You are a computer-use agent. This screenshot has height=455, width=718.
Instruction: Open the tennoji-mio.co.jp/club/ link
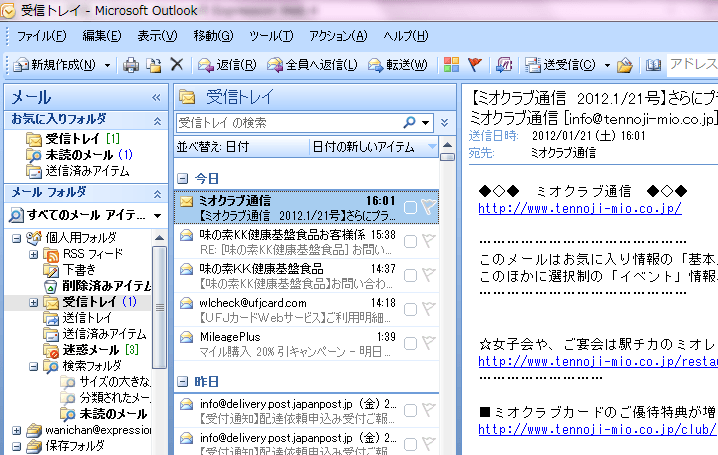point(597,429)
